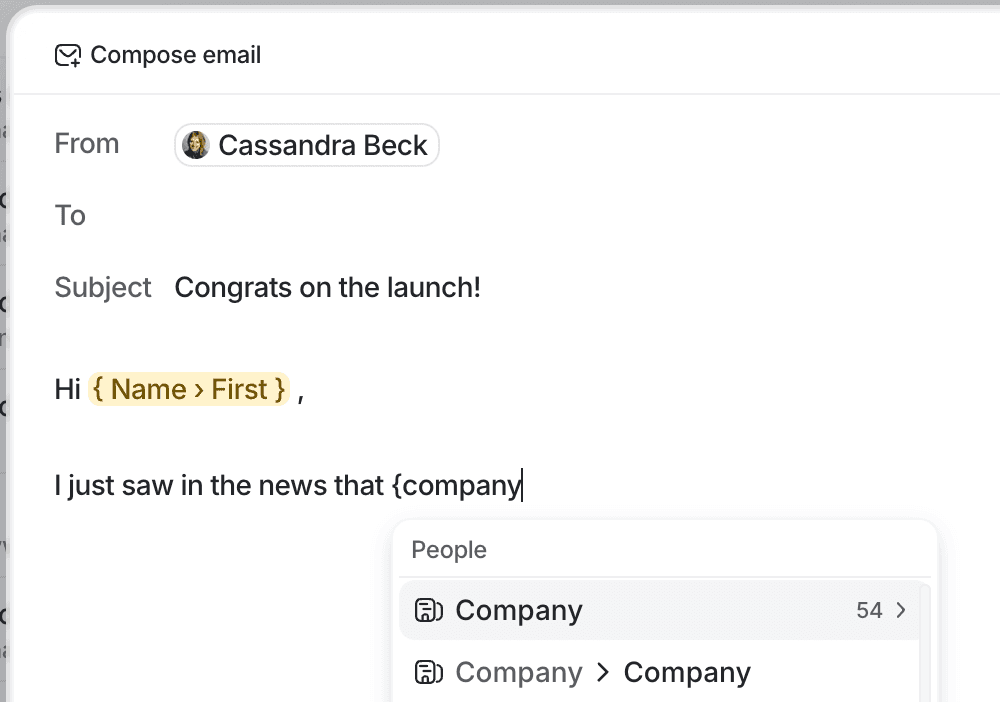Click the { Name > First } variable chip
Screen dimensions: 1000x702
tap(189, 389)
